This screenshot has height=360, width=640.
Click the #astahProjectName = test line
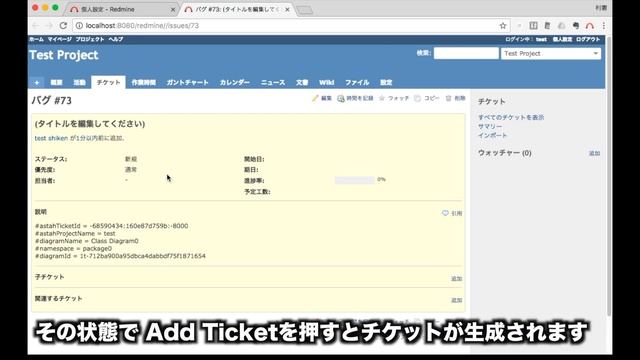[75, 233]
